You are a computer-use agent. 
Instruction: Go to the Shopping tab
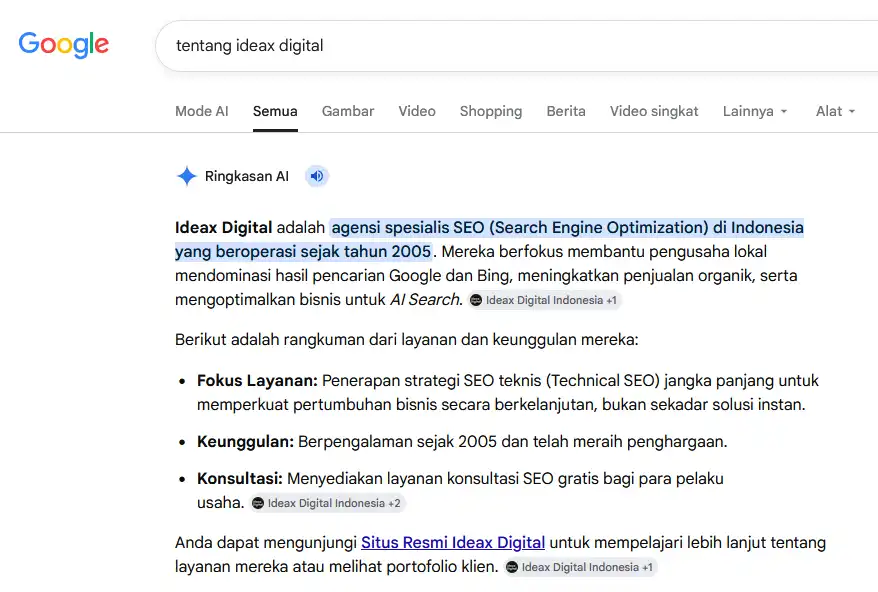pos(491,111)
